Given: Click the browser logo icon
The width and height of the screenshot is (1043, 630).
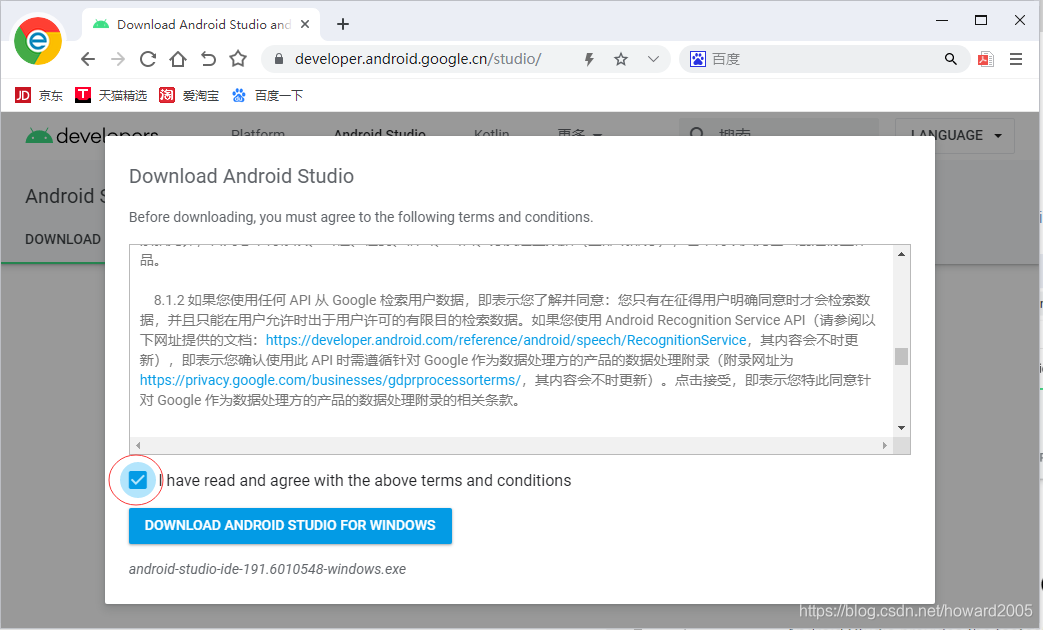Looking at the screenshot, I should point(38,41).
